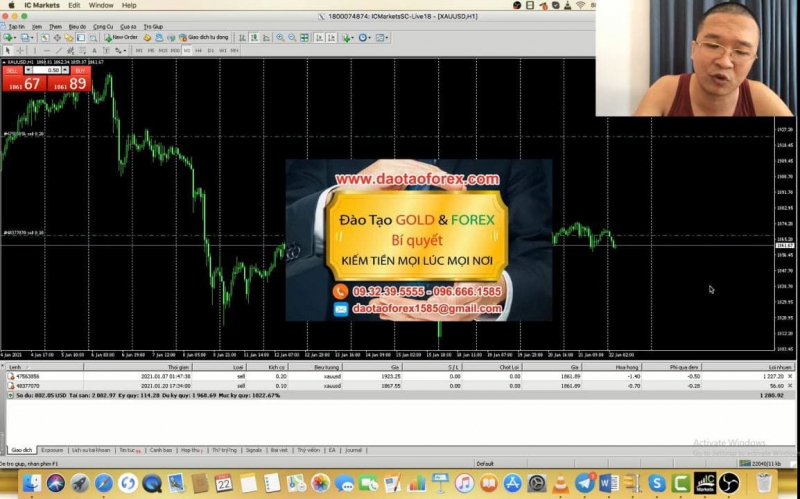The image size is (800, 499).
Task: Open the Strategy Tester icon
Action: pos(93,38)
